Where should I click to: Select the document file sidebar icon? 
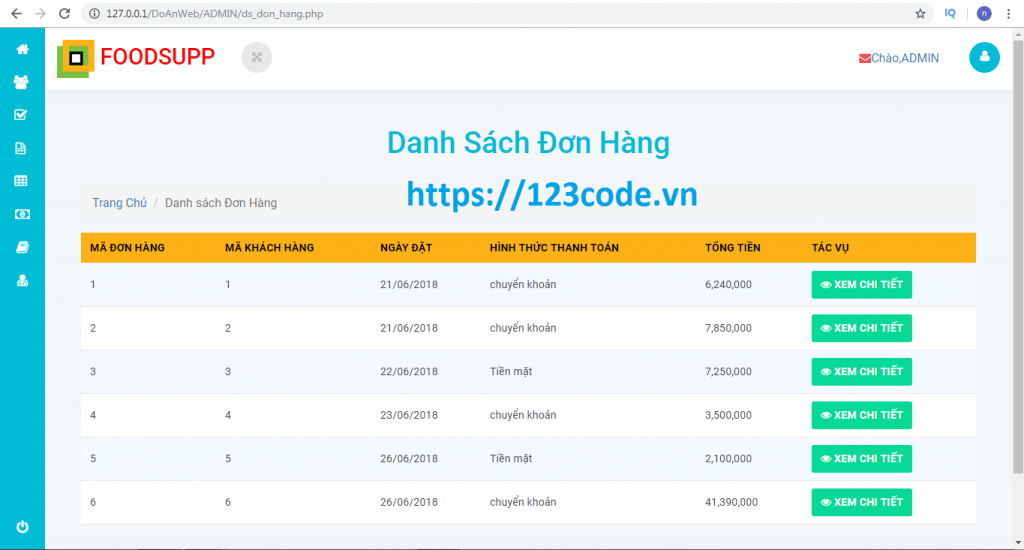21,148
